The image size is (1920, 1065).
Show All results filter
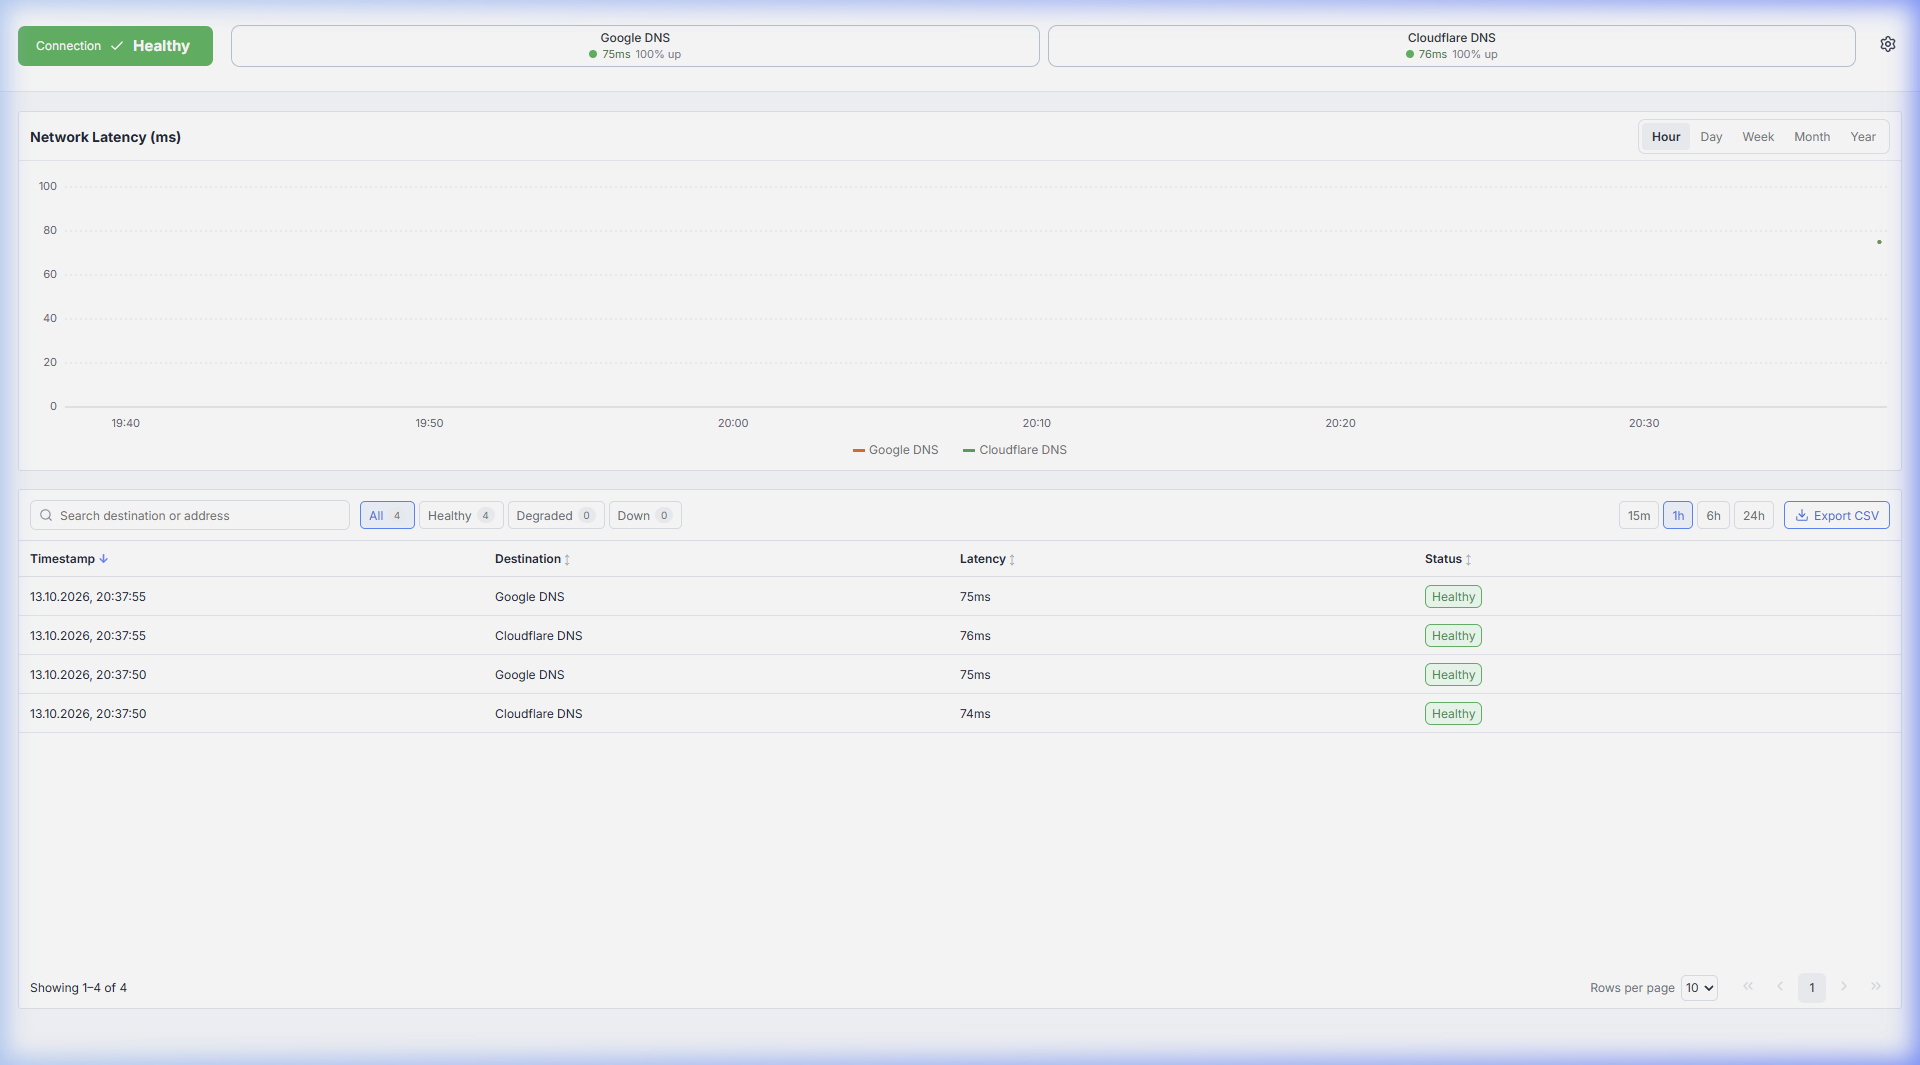click(x=387, y=516)
